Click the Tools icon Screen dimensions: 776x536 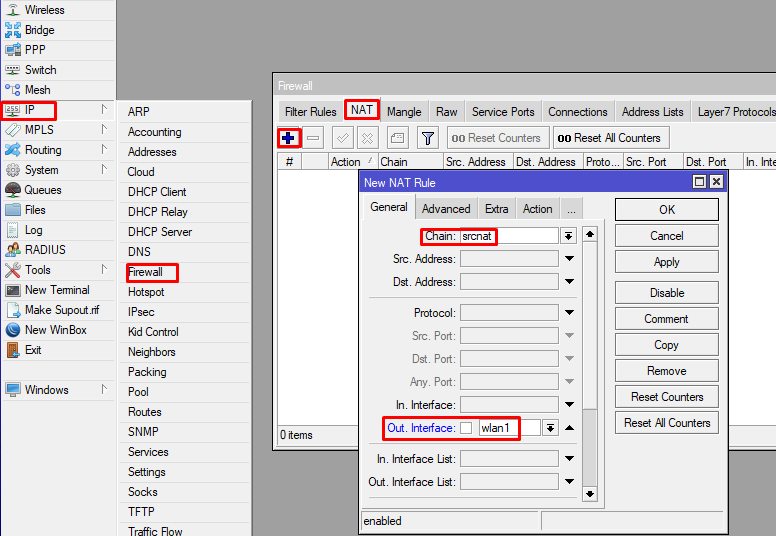[13, 270]
